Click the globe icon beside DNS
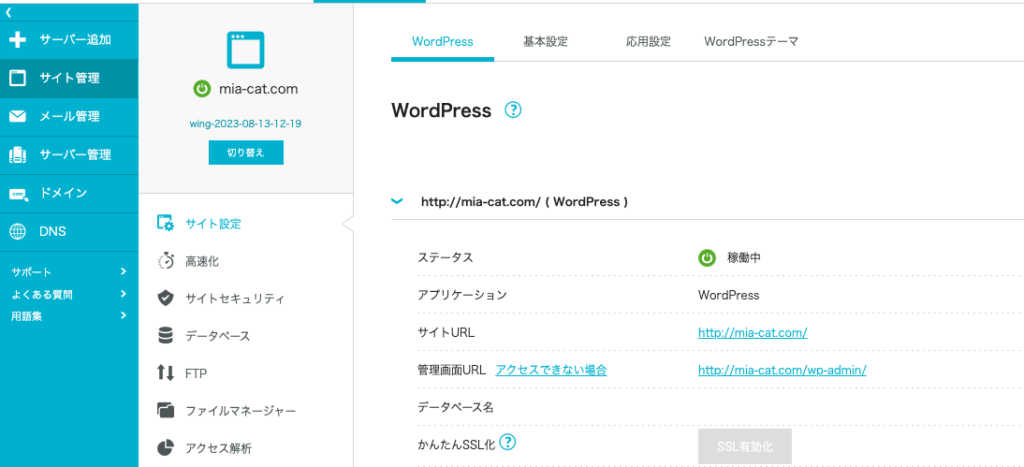 pyautogui.click(x=17, y=232)
